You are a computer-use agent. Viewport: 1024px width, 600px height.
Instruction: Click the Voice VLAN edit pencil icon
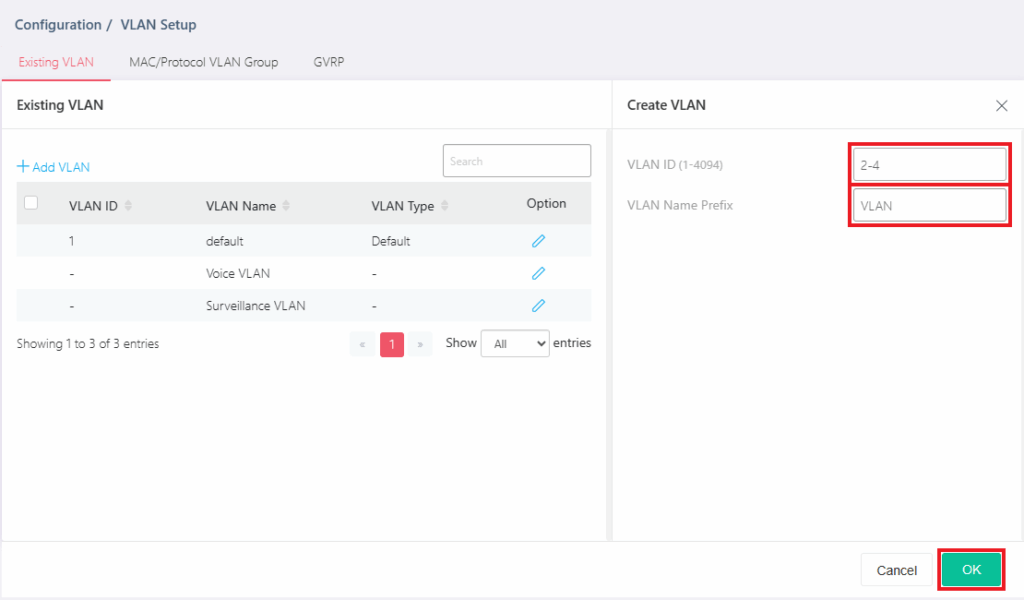(x=538, y=273)
